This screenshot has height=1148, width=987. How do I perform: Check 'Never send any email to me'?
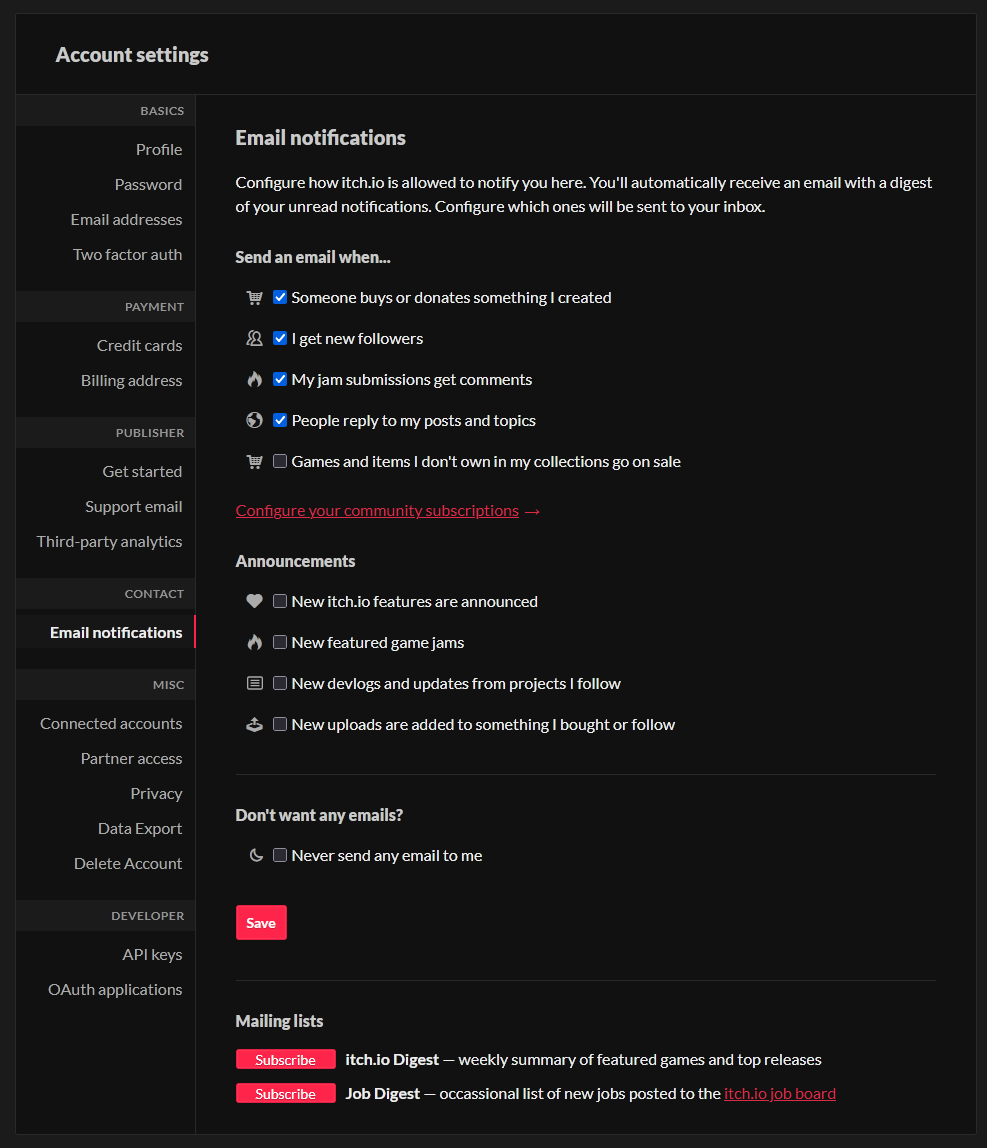[x=280, y=855]
